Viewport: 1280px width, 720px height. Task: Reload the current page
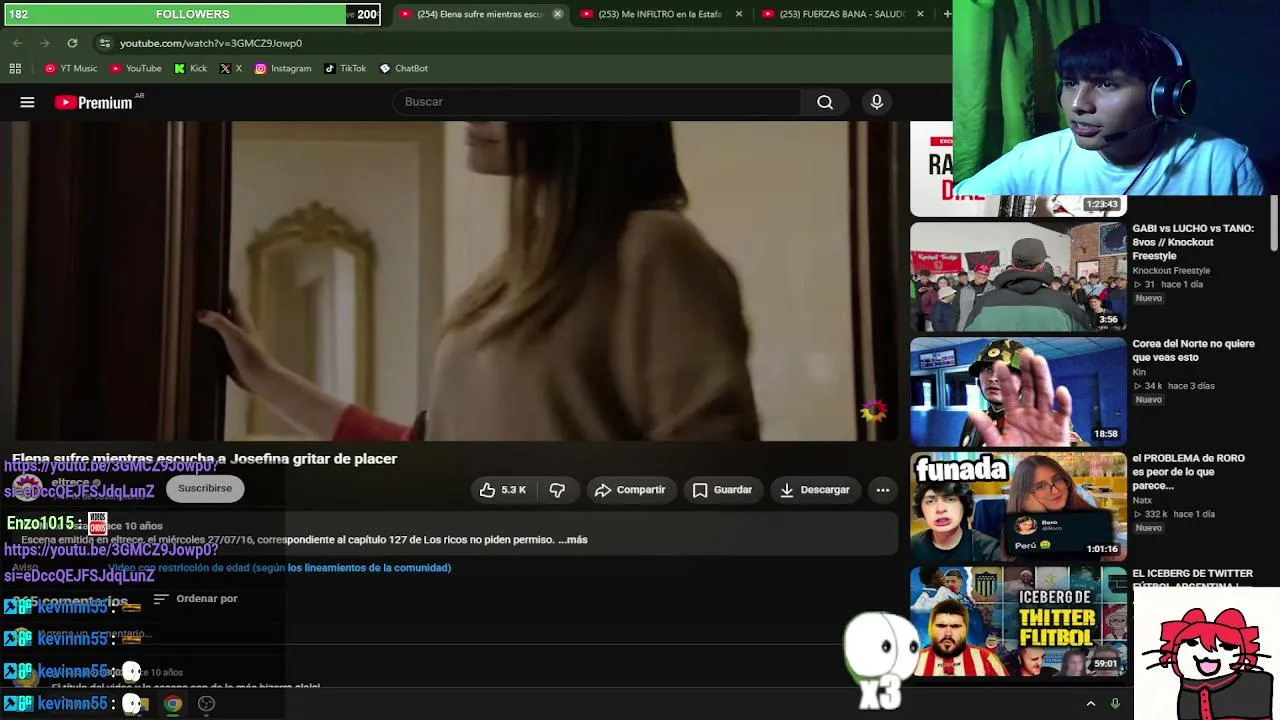(72, 43)
